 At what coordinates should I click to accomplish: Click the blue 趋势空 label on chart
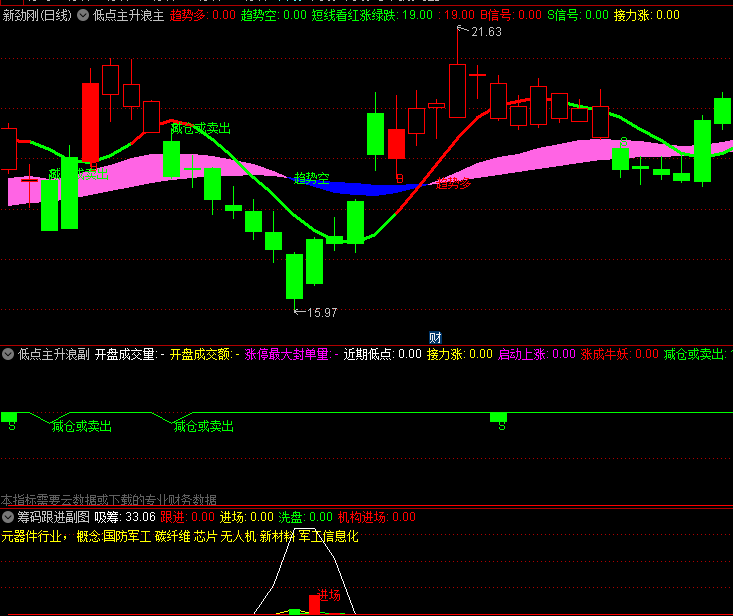pyautogui.click(x=311, y=178)
